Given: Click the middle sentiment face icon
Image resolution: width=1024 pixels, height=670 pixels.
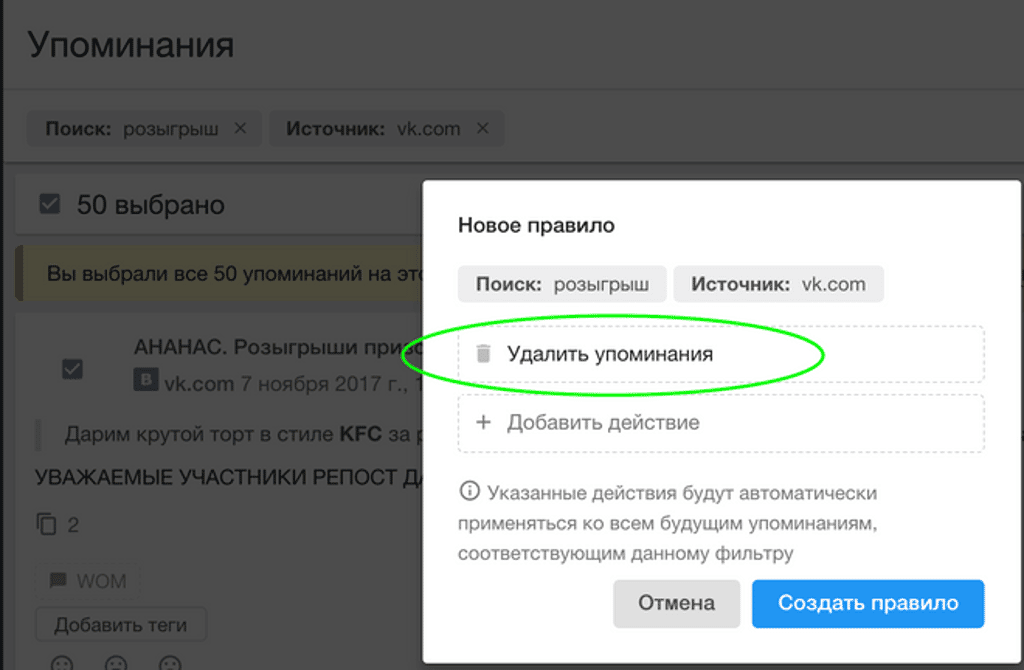Looking at the screenshot, I should tap(116, 663).
